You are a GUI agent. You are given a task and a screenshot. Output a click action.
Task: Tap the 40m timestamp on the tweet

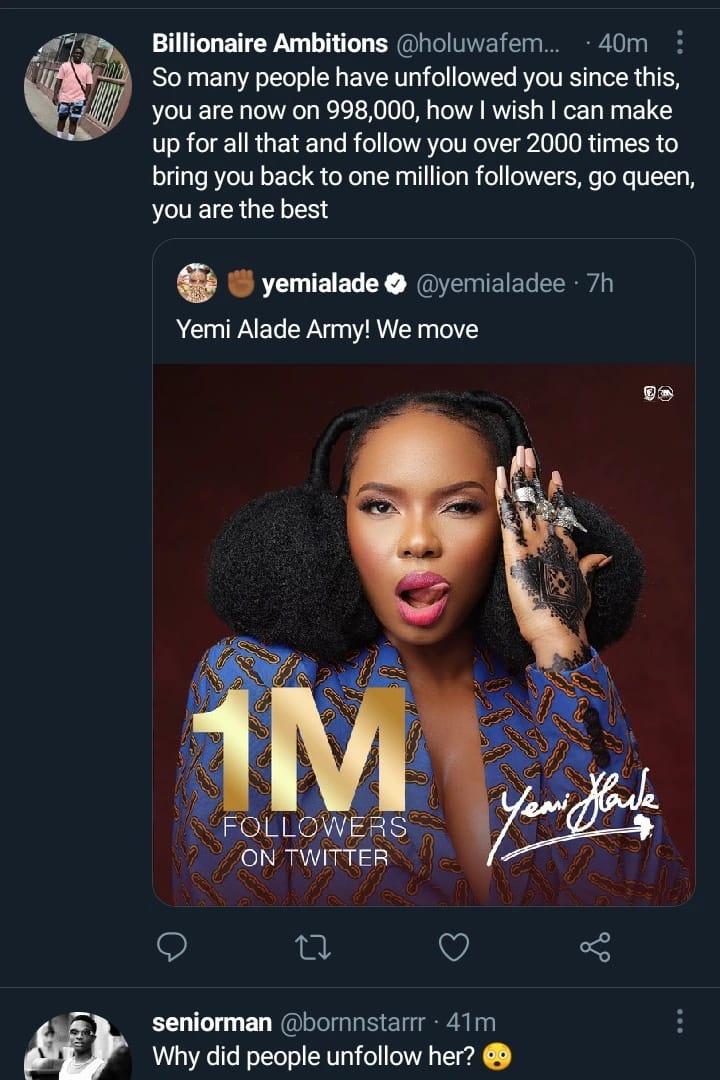(621, 43)
